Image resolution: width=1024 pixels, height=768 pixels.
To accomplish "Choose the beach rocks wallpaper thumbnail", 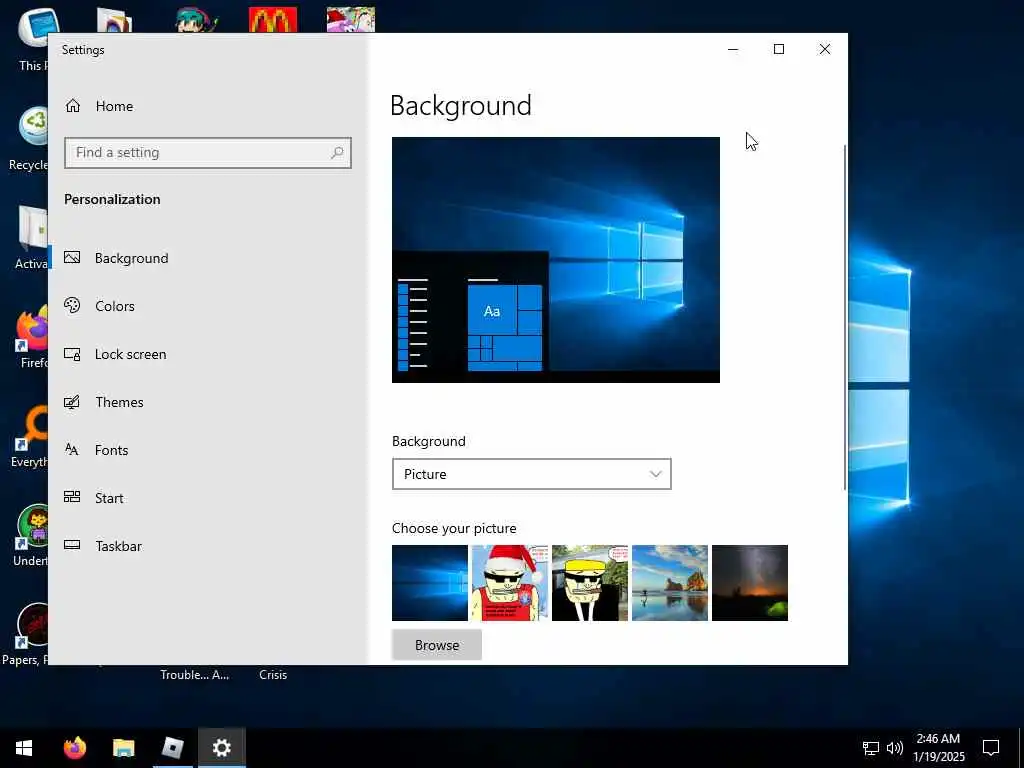I will tap(670, 583).
